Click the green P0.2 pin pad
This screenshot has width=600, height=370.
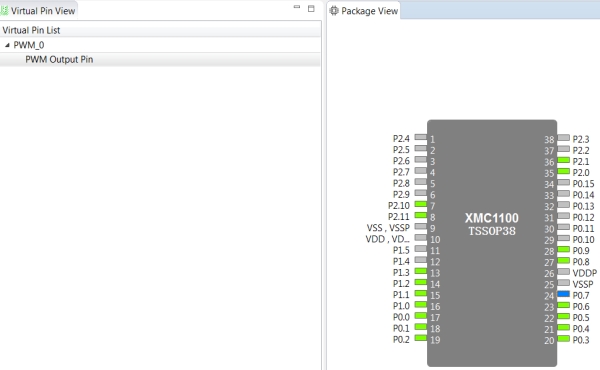click(x=421, y=338)
